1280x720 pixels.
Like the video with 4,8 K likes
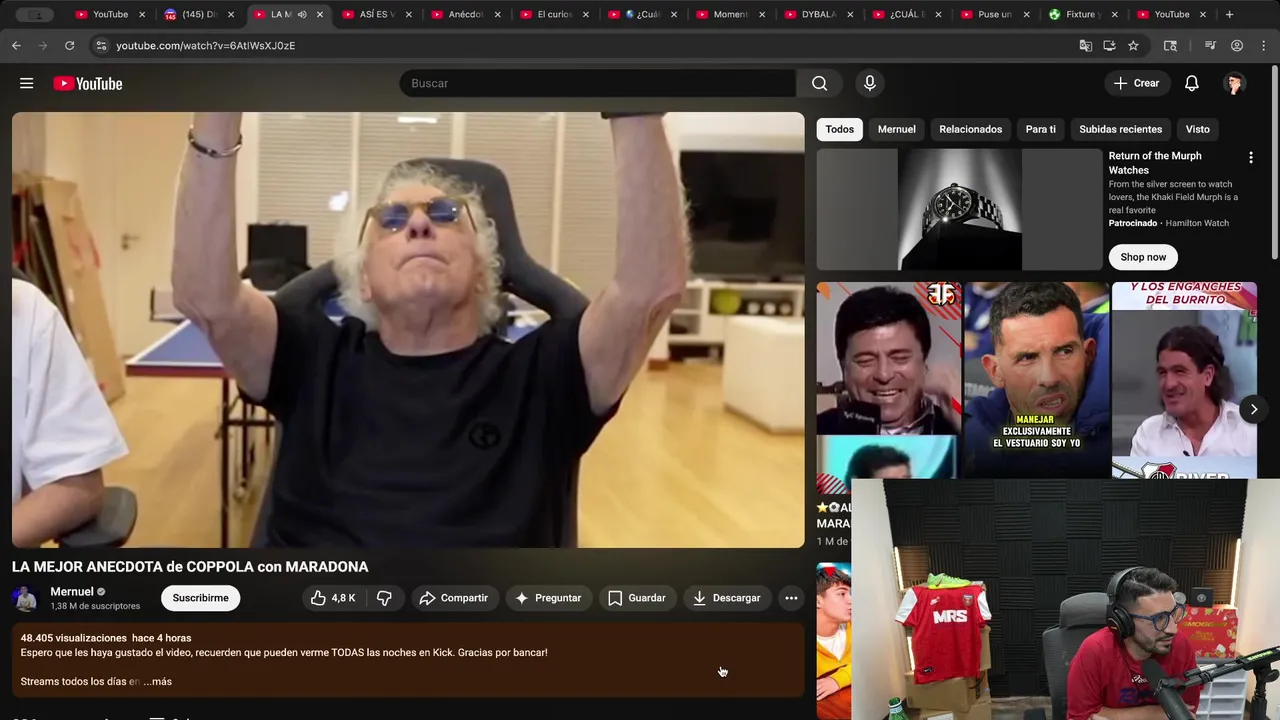point(333,598)
